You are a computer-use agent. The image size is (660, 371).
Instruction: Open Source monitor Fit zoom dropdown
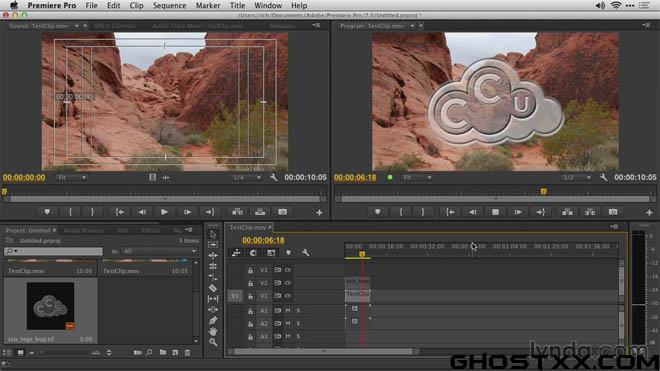pyautogui.click(x=72, y=177)
